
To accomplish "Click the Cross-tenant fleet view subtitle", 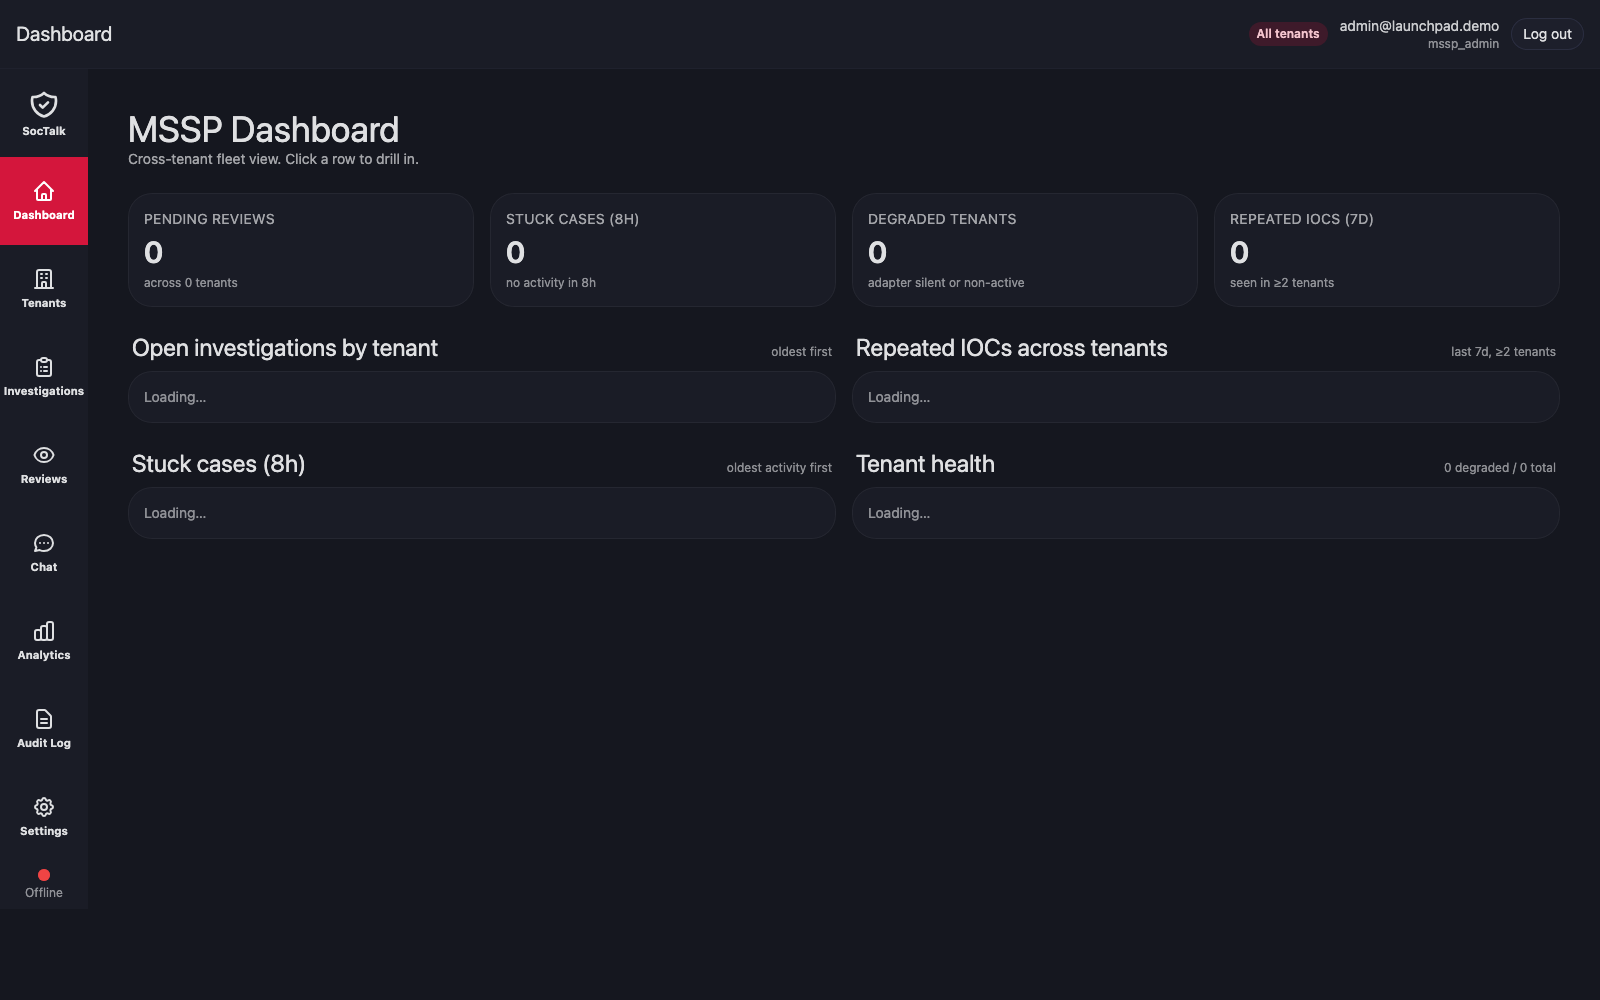I will pyautogui.click(x=273, y=159).
